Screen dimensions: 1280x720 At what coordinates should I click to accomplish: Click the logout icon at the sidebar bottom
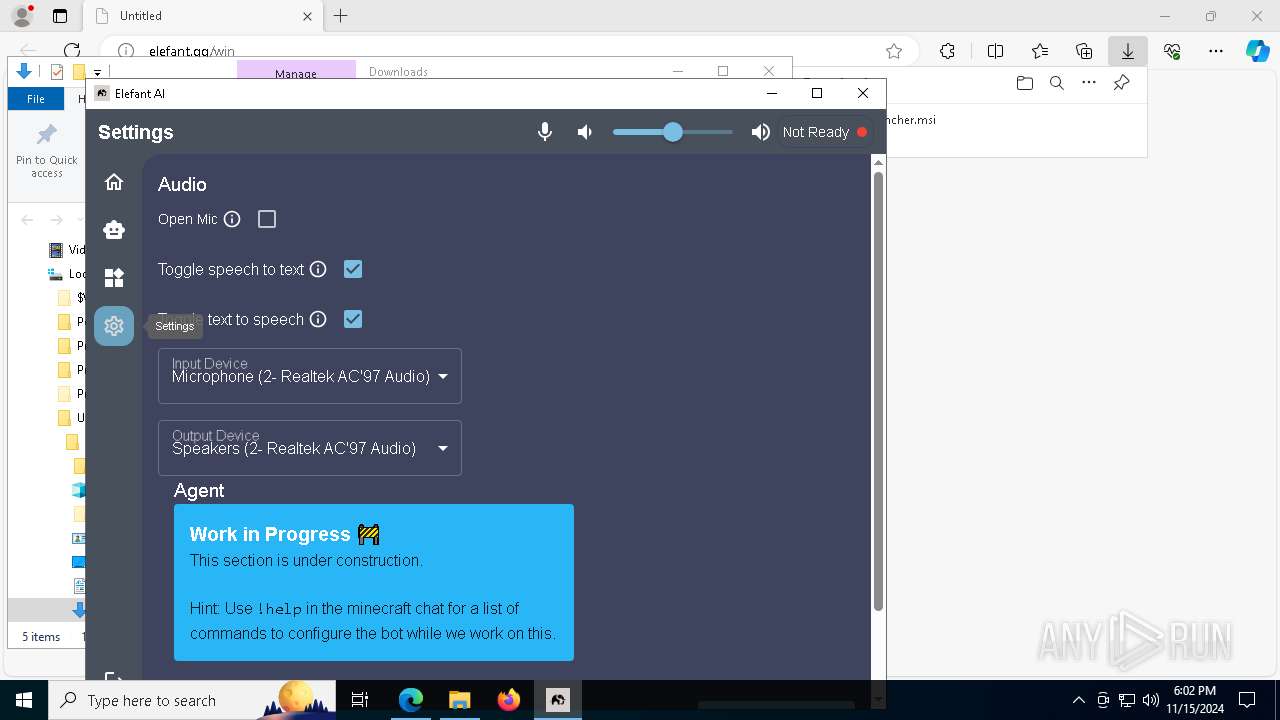[x=114, y=679]
